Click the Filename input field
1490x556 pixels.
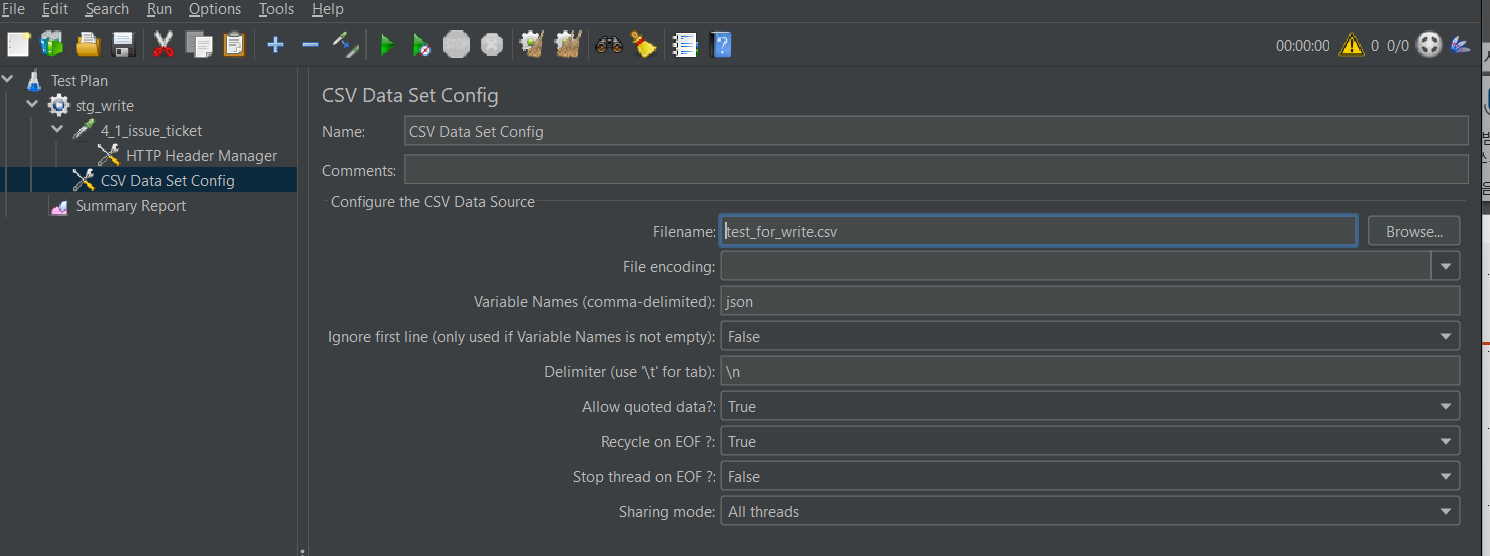tap(1038, 231)
